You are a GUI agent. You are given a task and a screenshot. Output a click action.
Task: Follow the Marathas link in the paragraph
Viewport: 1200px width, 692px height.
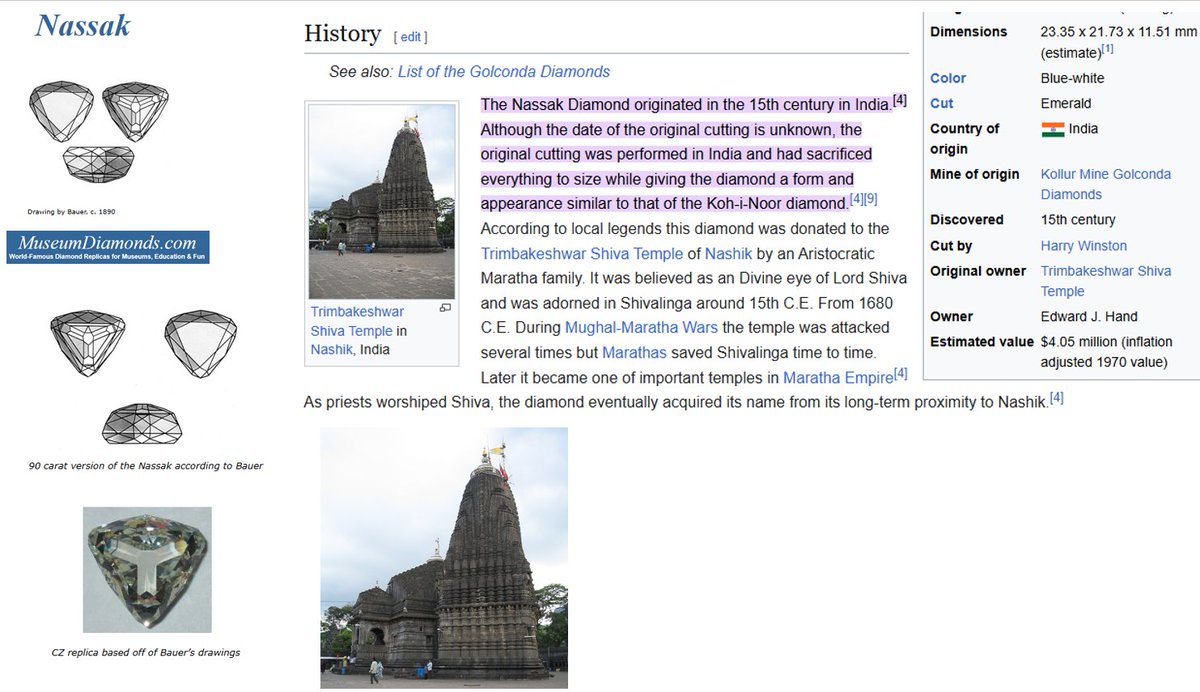pos(634,352)
